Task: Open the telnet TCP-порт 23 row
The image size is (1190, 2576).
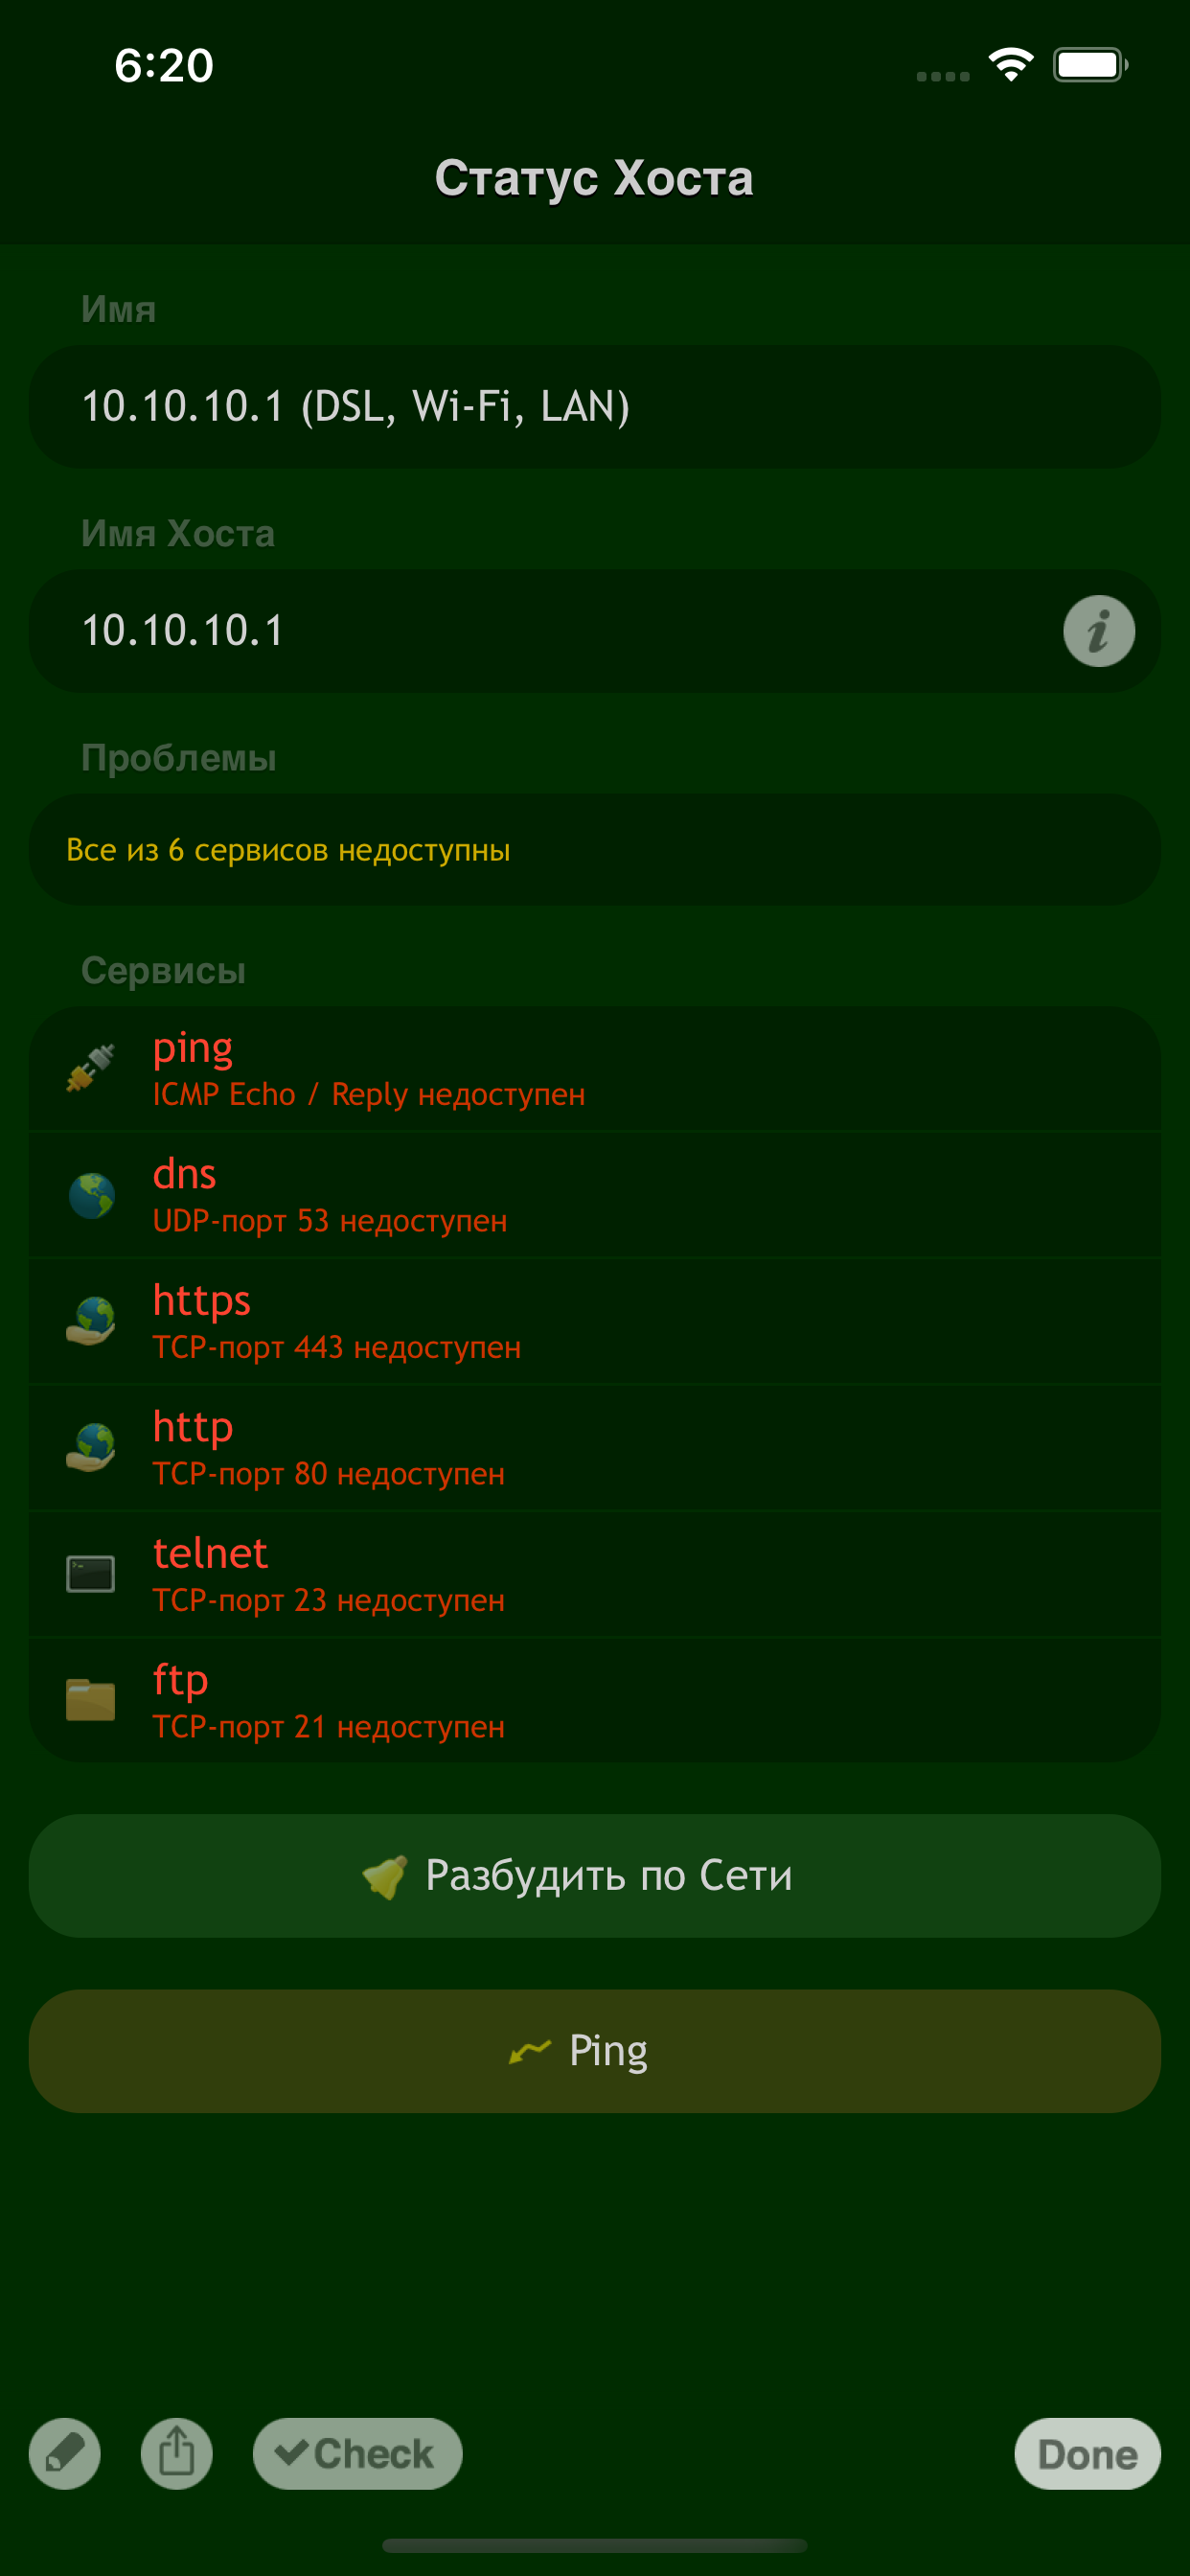Action: [595, 1574]
